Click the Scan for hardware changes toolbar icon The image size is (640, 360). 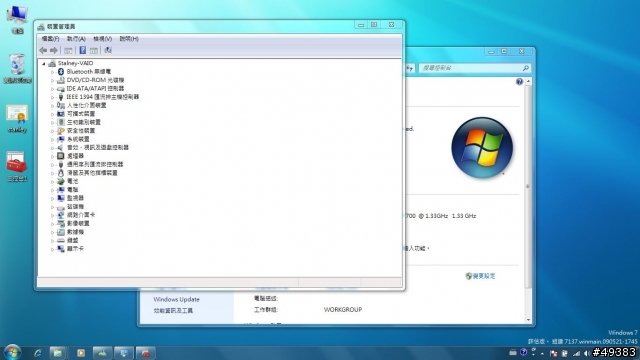point(108,50)
